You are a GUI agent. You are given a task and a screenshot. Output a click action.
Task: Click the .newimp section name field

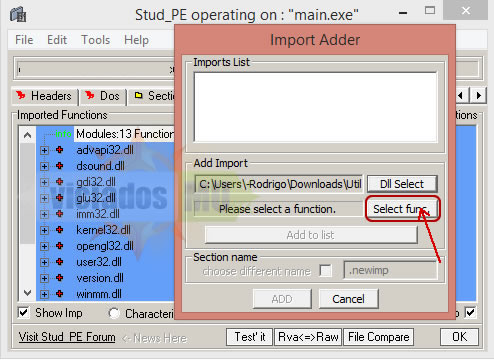pyautogui.click(x=390, y=270)
